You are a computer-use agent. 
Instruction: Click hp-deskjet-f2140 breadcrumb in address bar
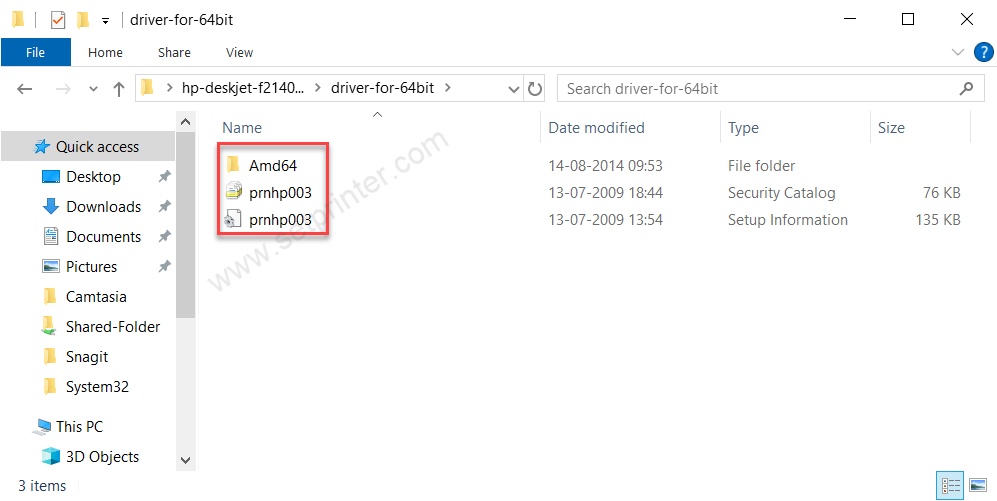tap(244, 88)
